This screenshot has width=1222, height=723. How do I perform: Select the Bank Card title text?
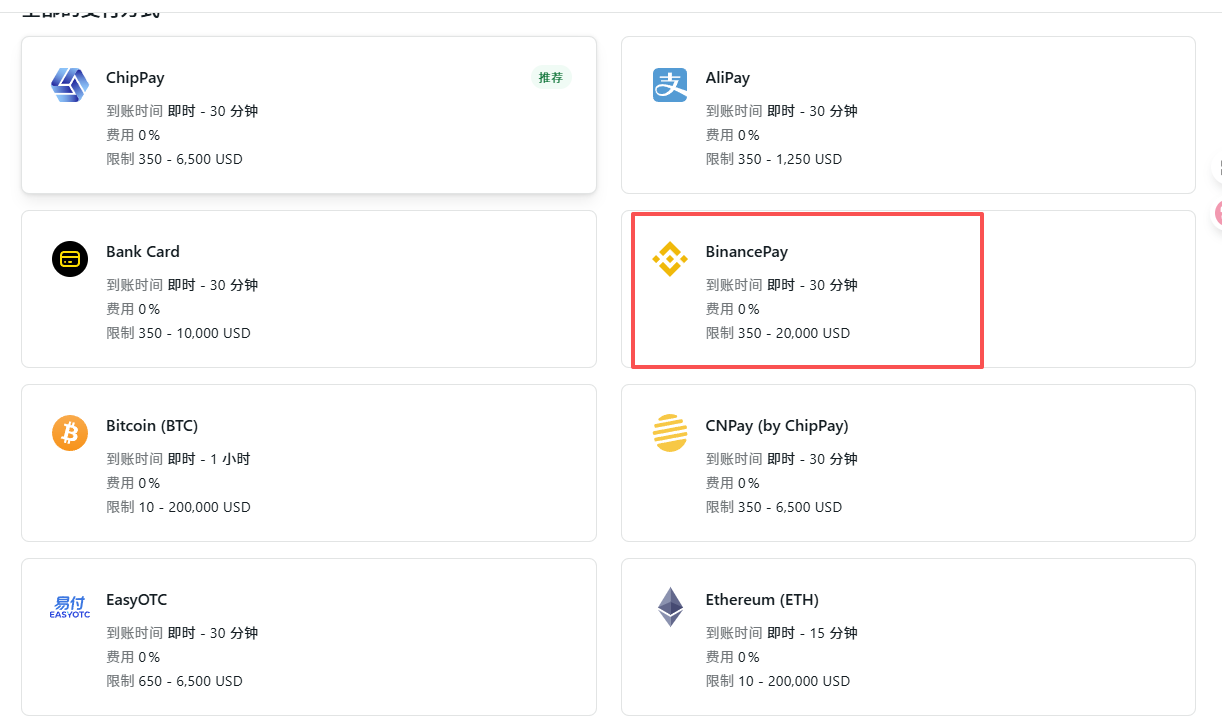[143, 252]
